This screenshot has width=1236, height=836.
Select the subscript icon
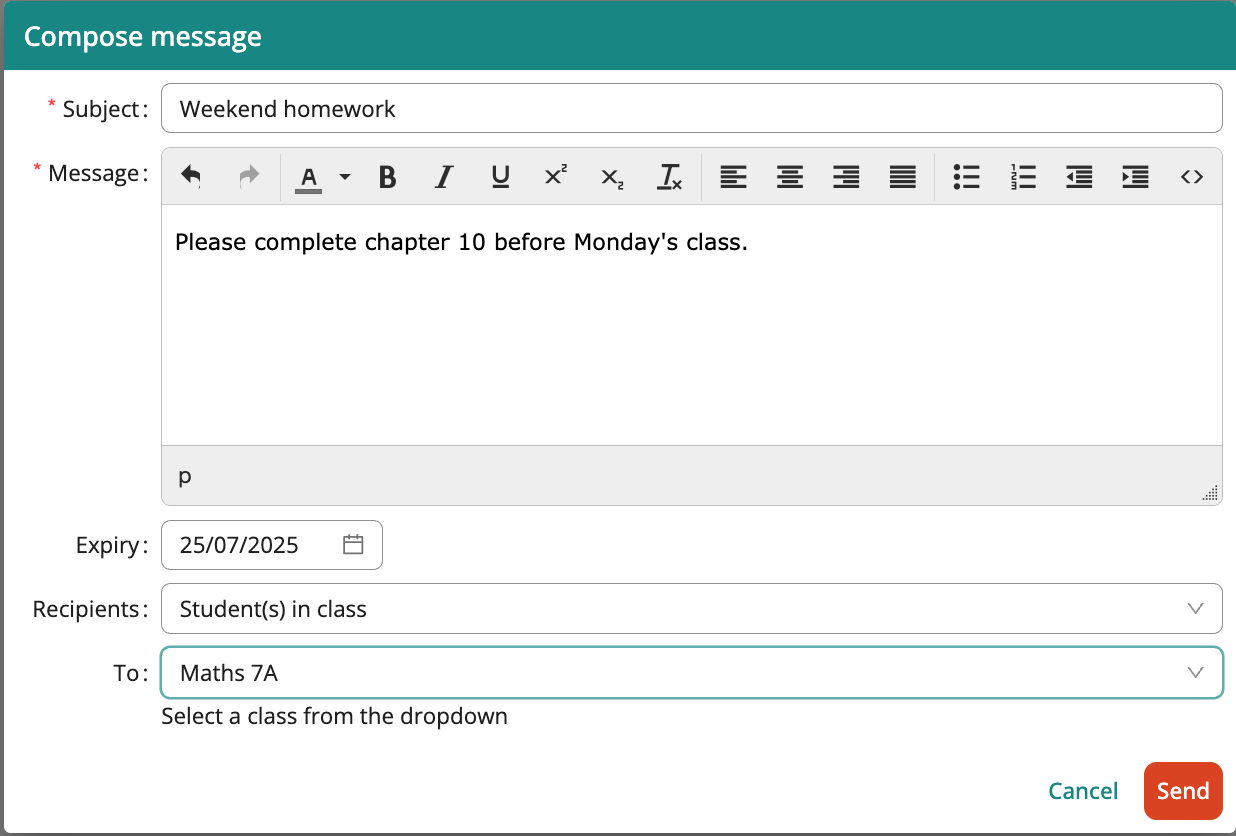[x=613, y=176]
